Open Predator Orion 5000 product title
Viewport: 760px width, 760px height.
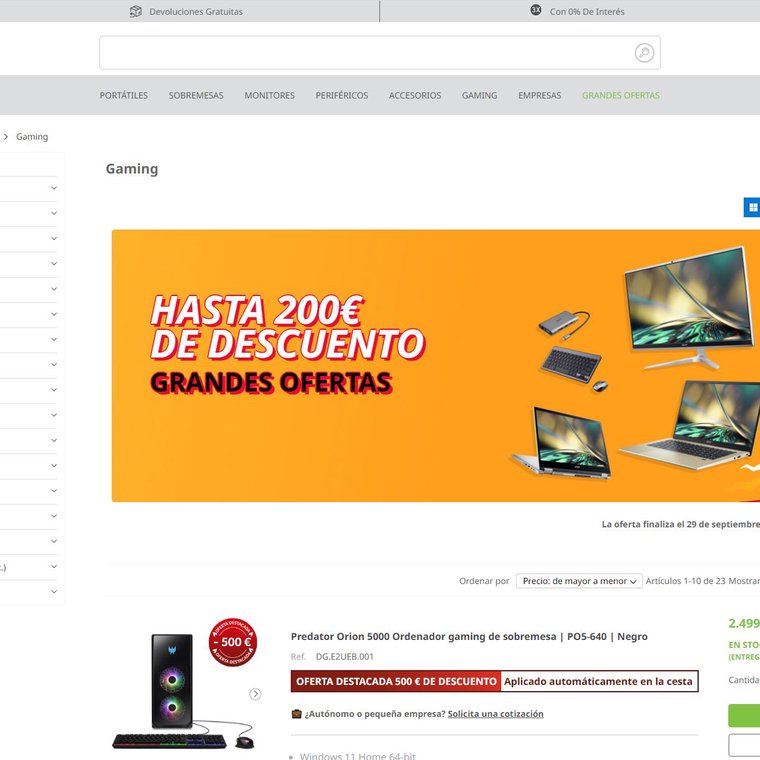pyautogui.click(x=469, y=636)
